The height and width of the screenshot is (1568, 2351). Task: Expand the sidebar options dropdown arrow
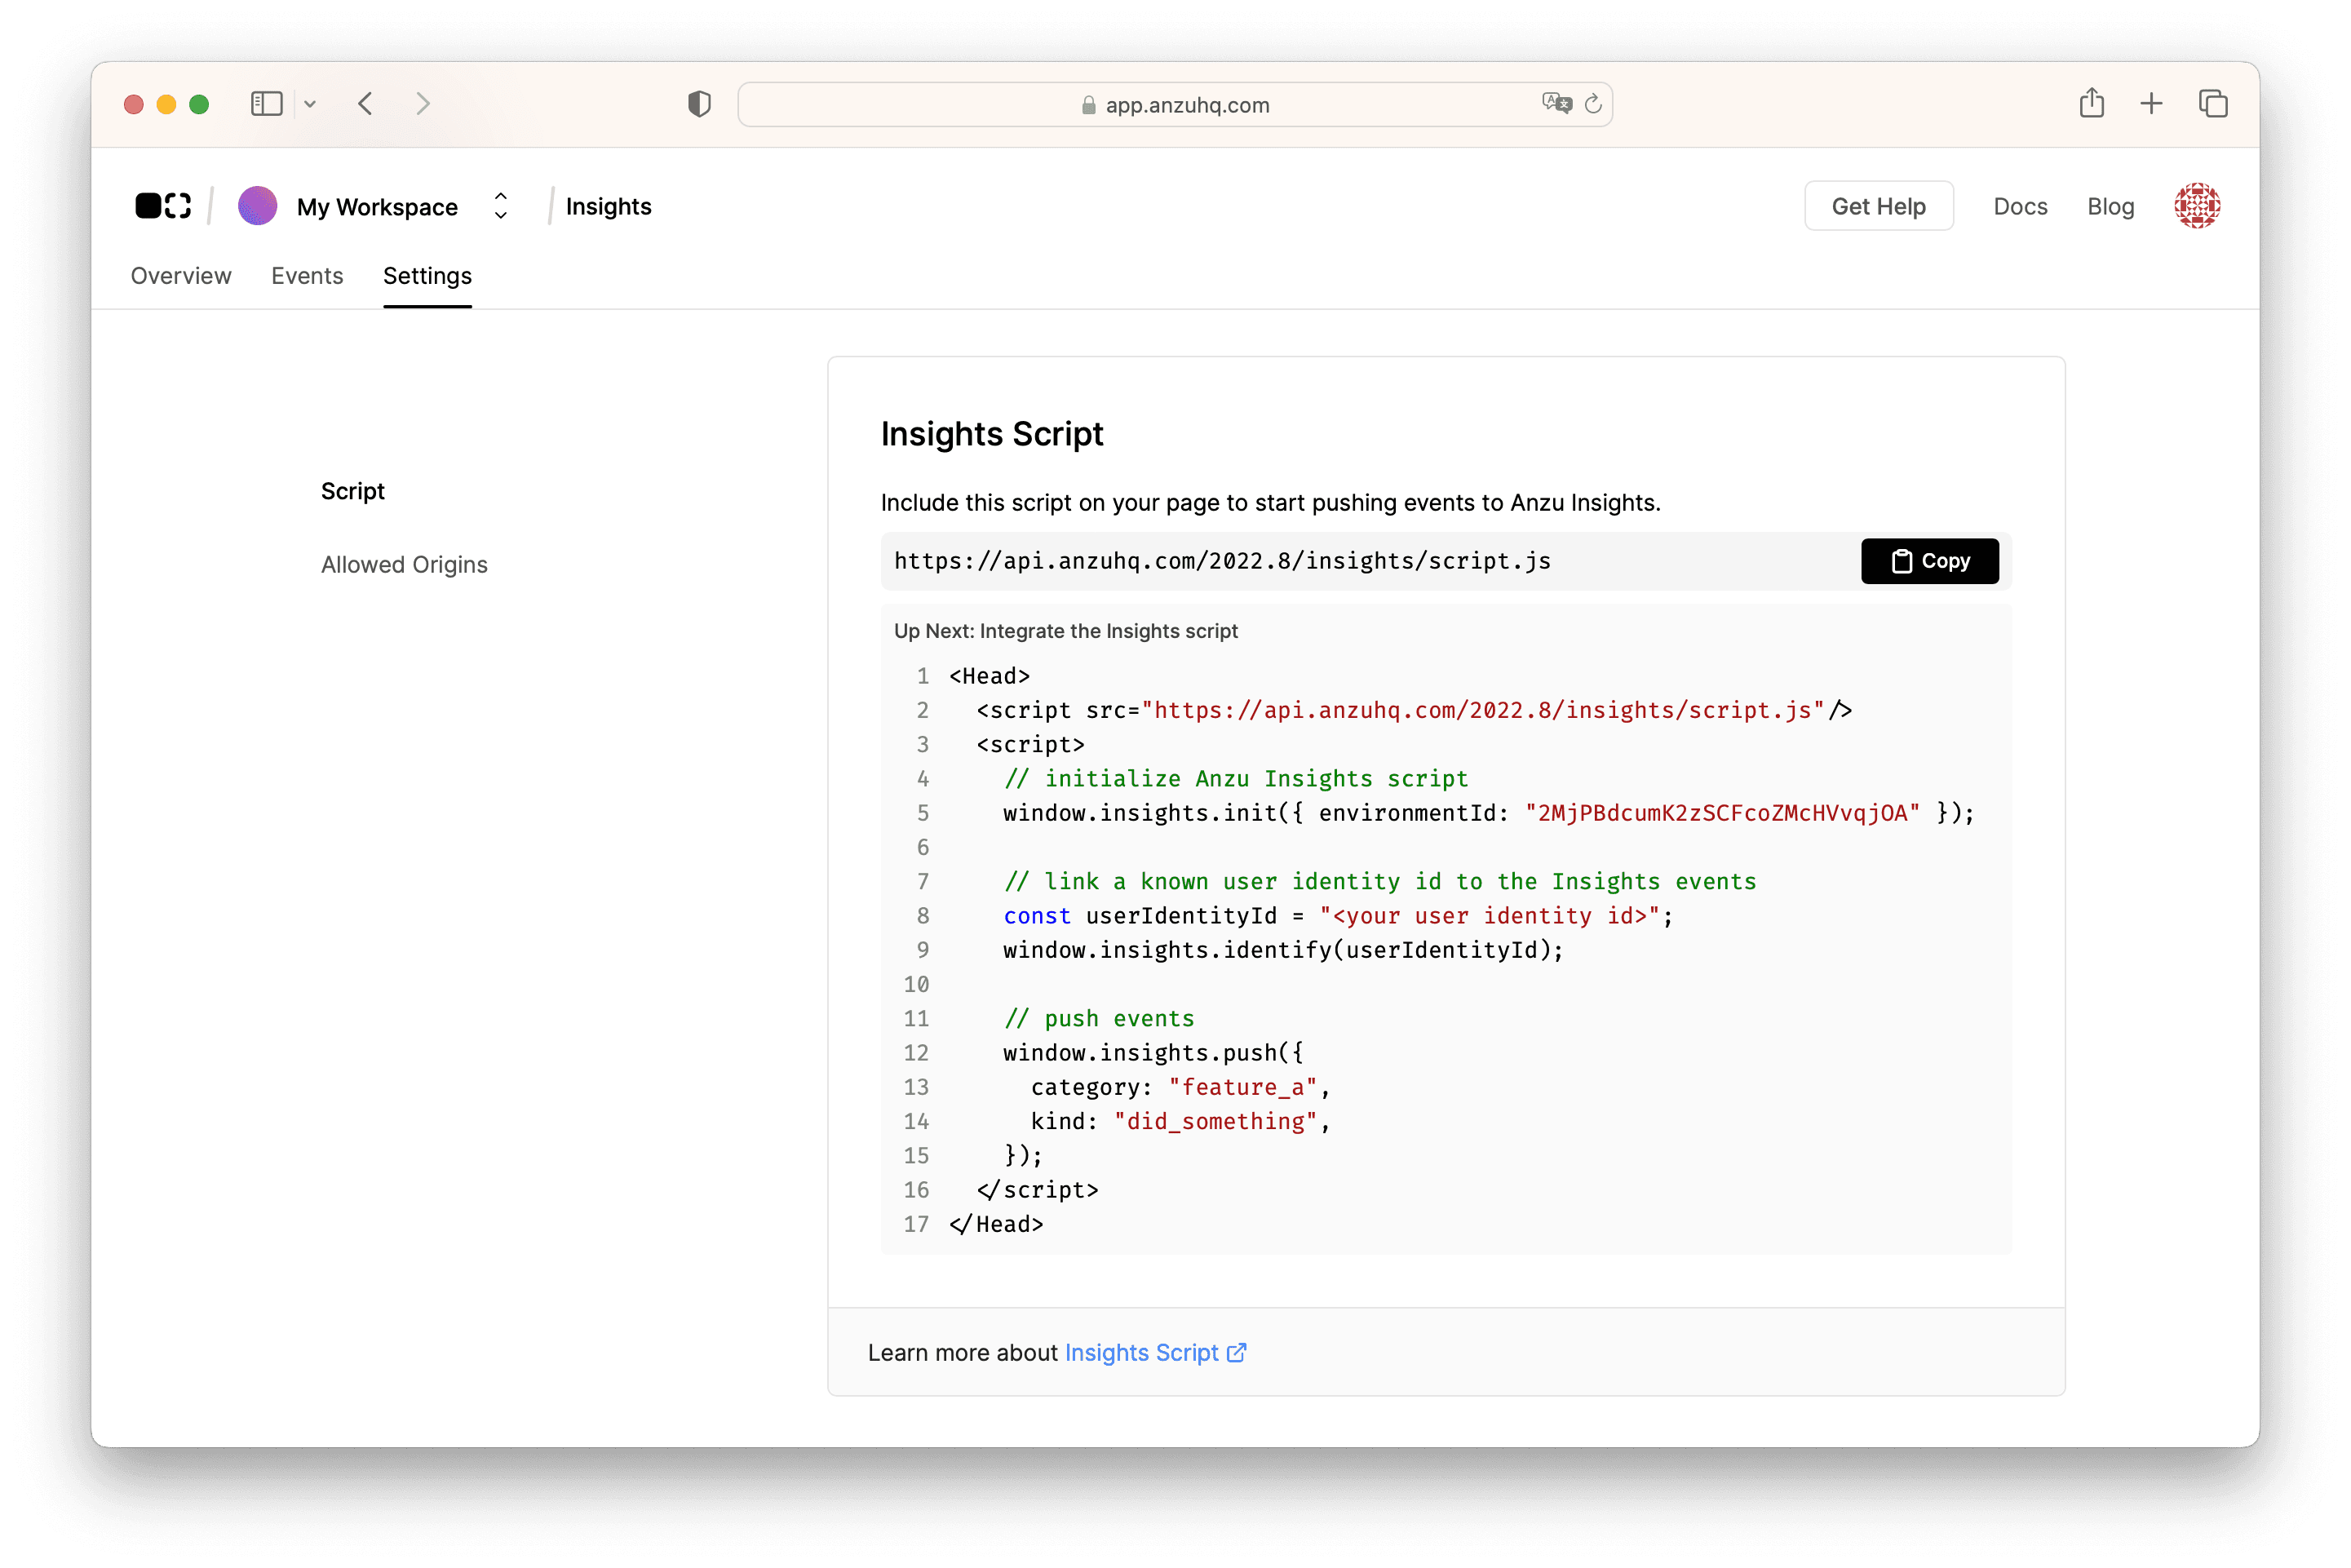310,104
